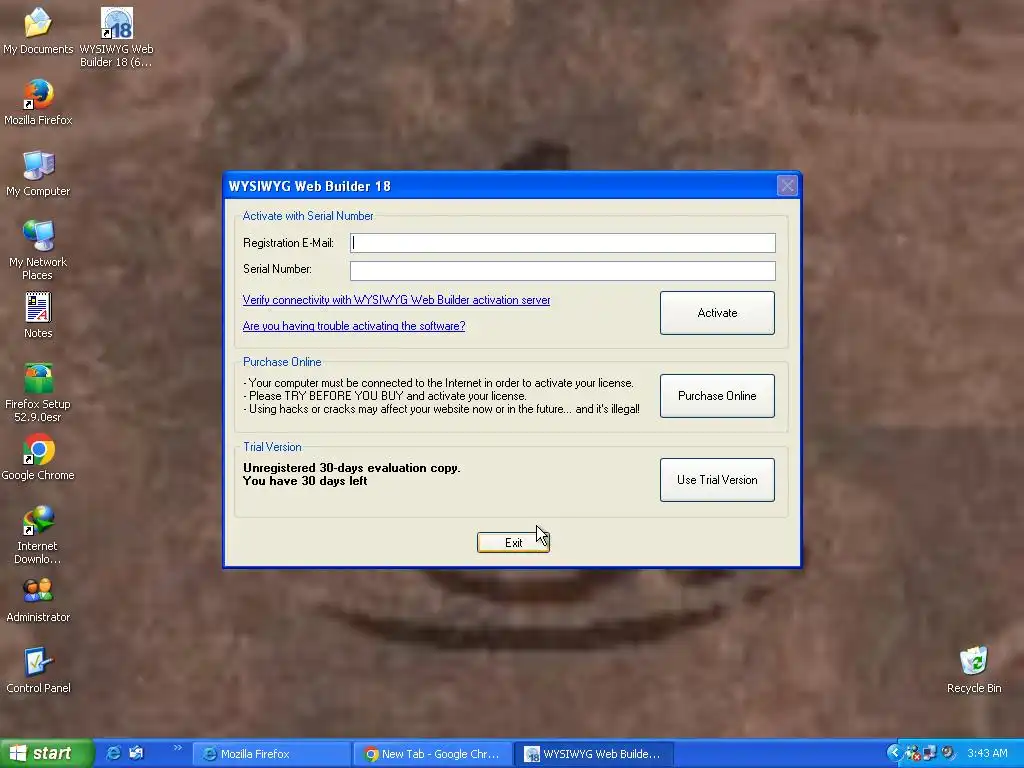Click the 'Trial Version' group label
The image size is (1024, 768).
coord(272,447)
